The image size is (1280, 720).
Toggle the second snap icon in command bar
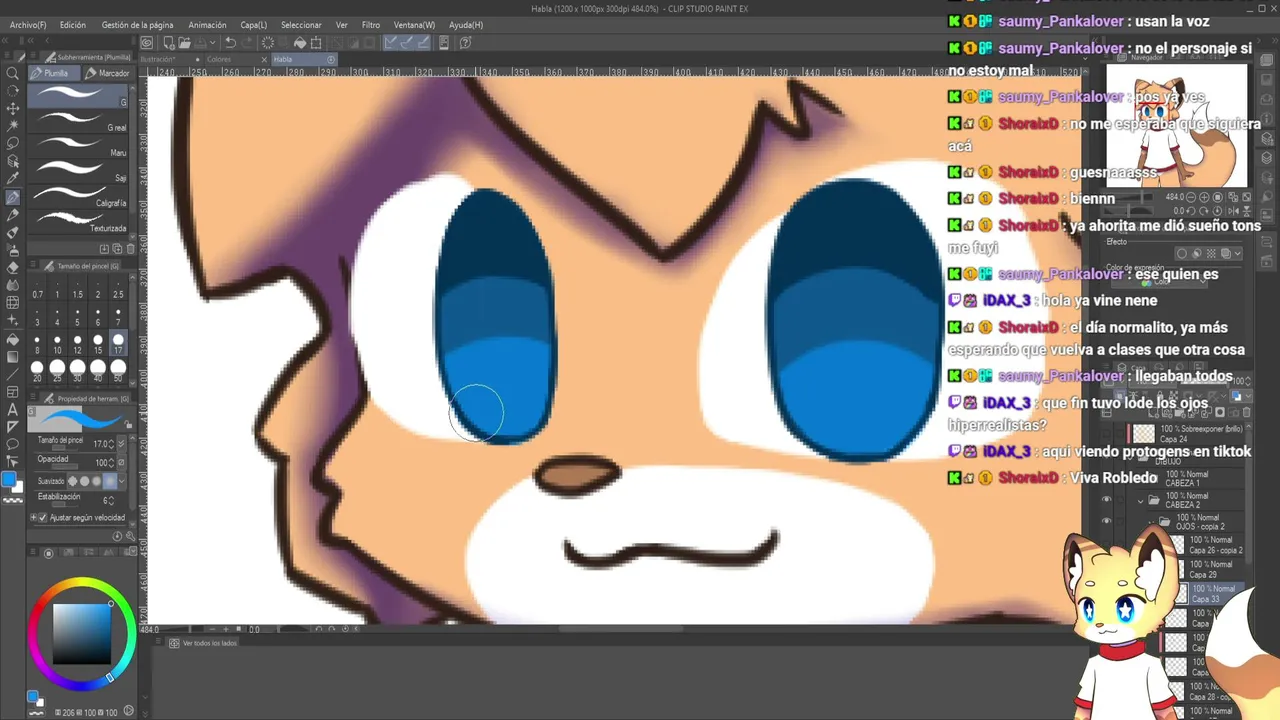tap(407, 43)
